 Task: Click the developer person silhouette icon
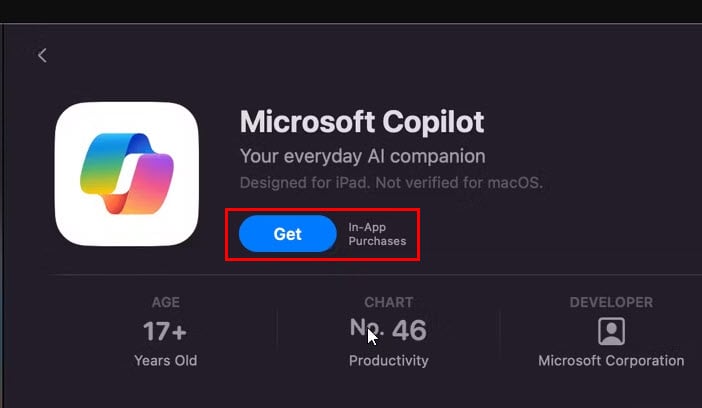(x=611, y=331)
